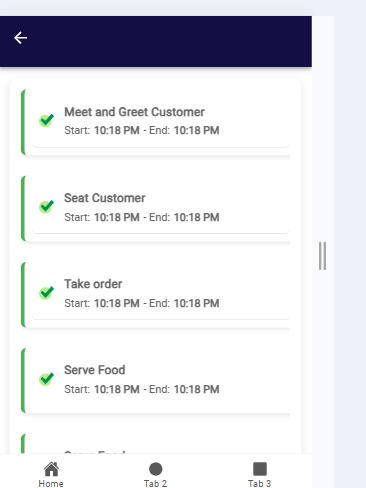Go back using the arrow icon

[20, 38]
